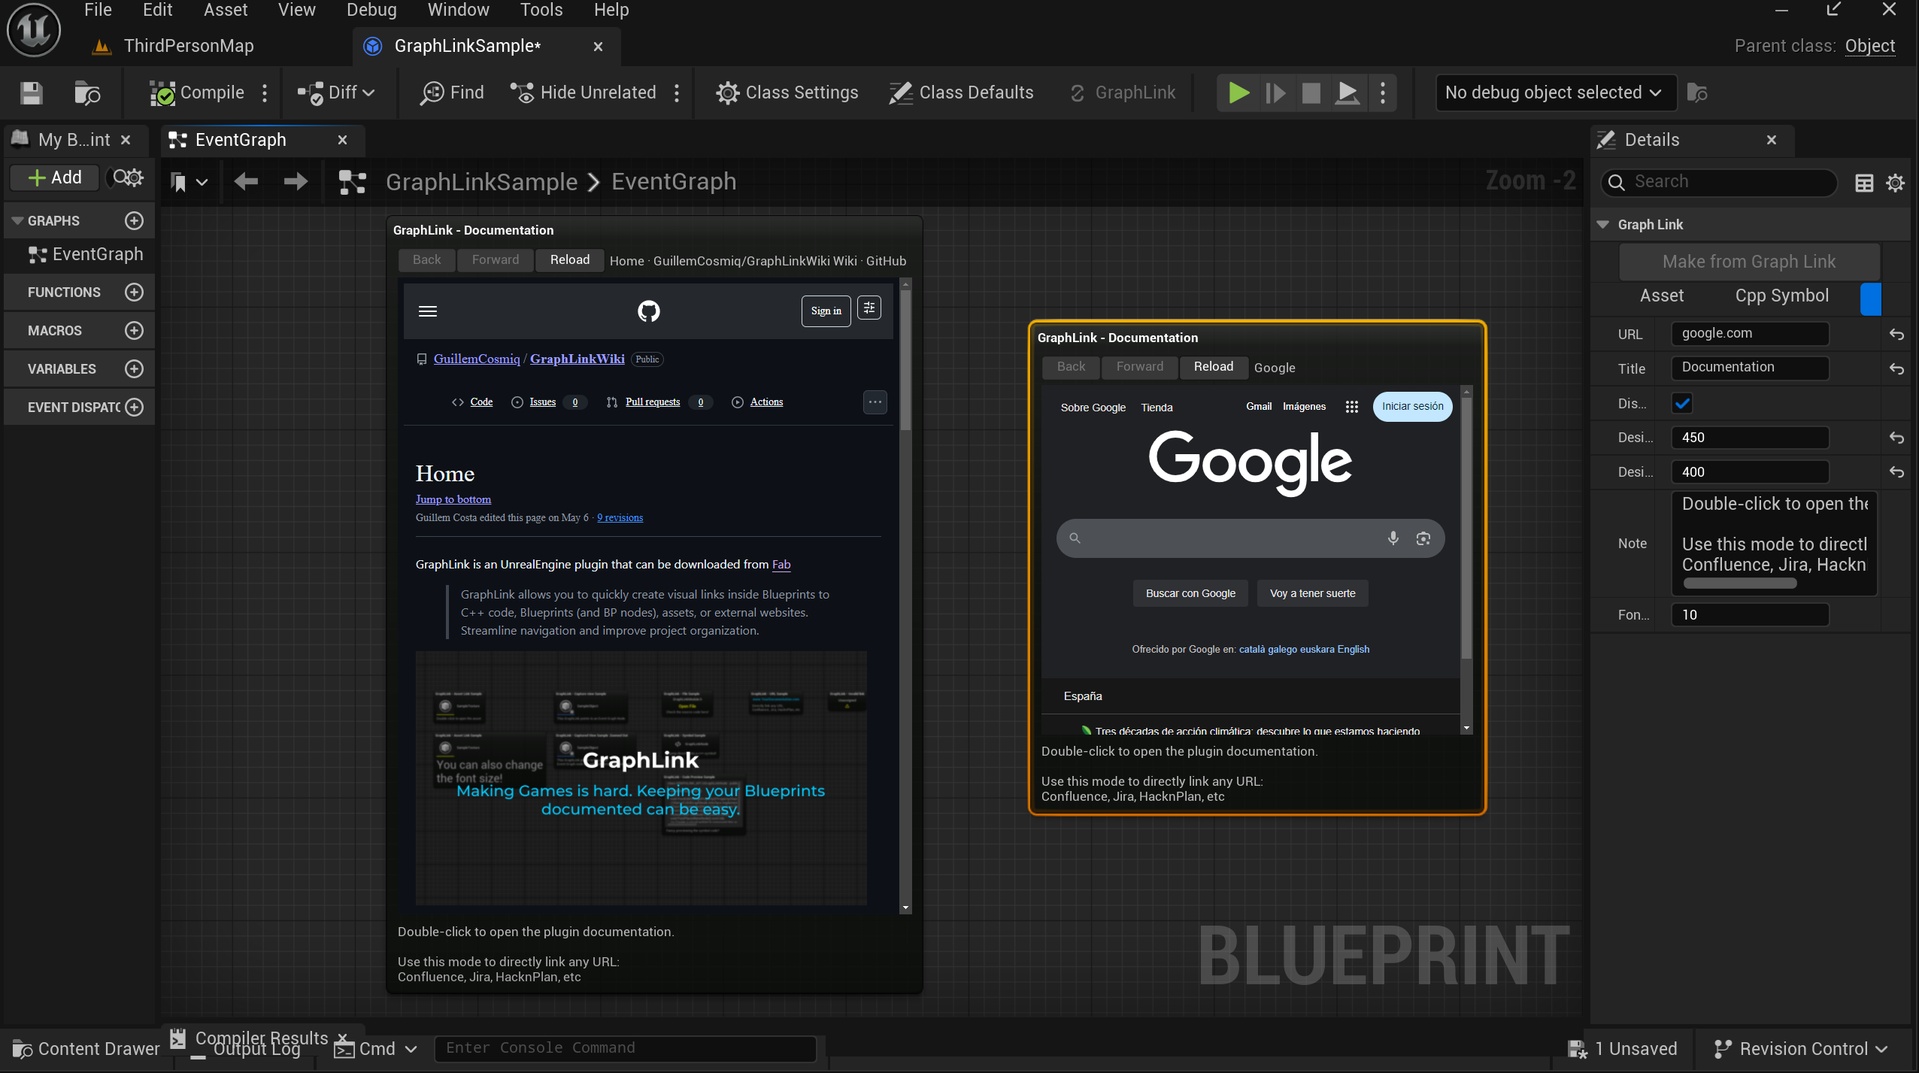Screen dimensions: 1919x1073
Task: Add a new function with plus icon
Action: click(x=134, y=292)
